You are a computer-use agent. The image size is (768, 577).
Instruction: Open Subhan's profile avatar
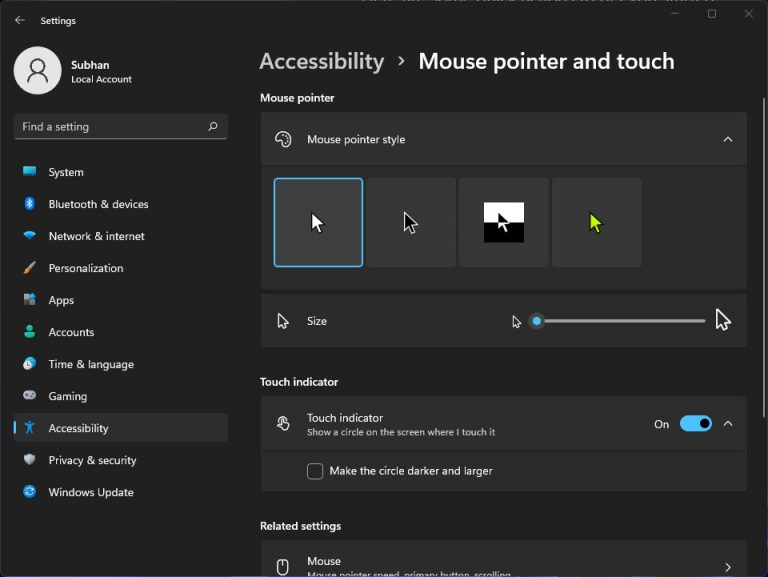point(38,71)
